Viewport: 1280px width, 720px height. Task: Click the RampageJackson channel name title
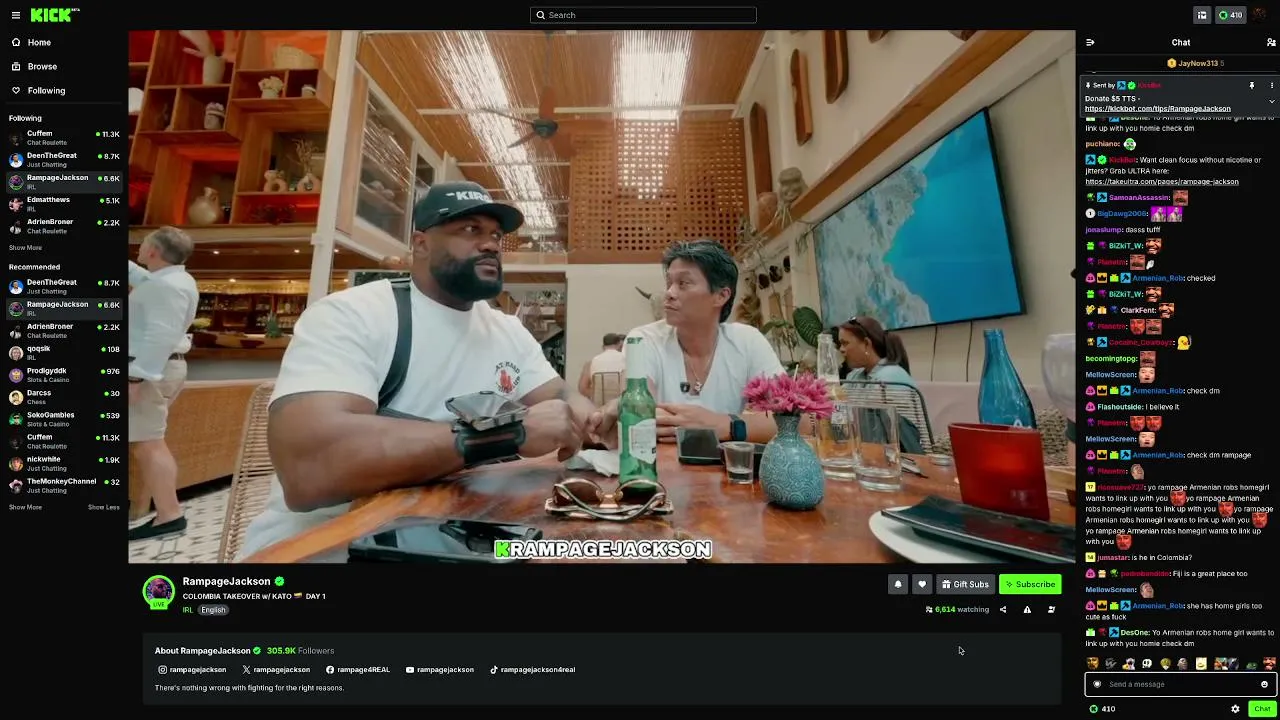(226, 581)
